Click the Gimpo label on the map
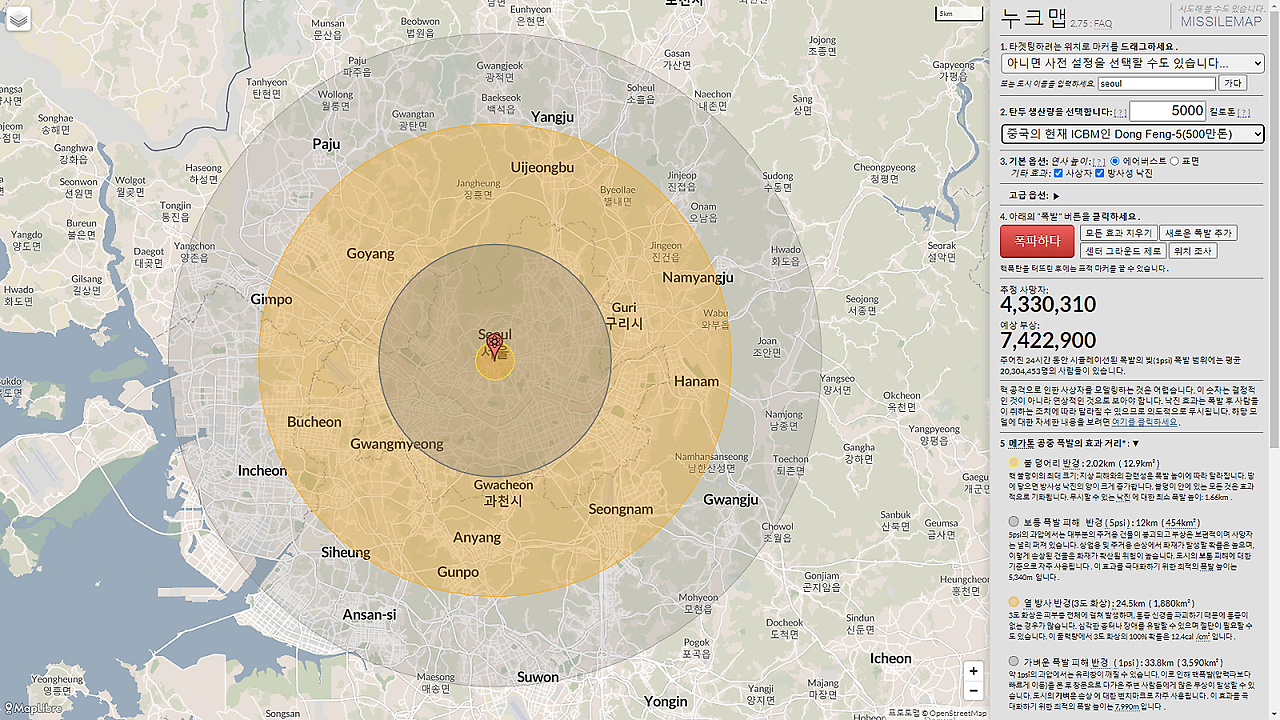 tap(271, 299)
